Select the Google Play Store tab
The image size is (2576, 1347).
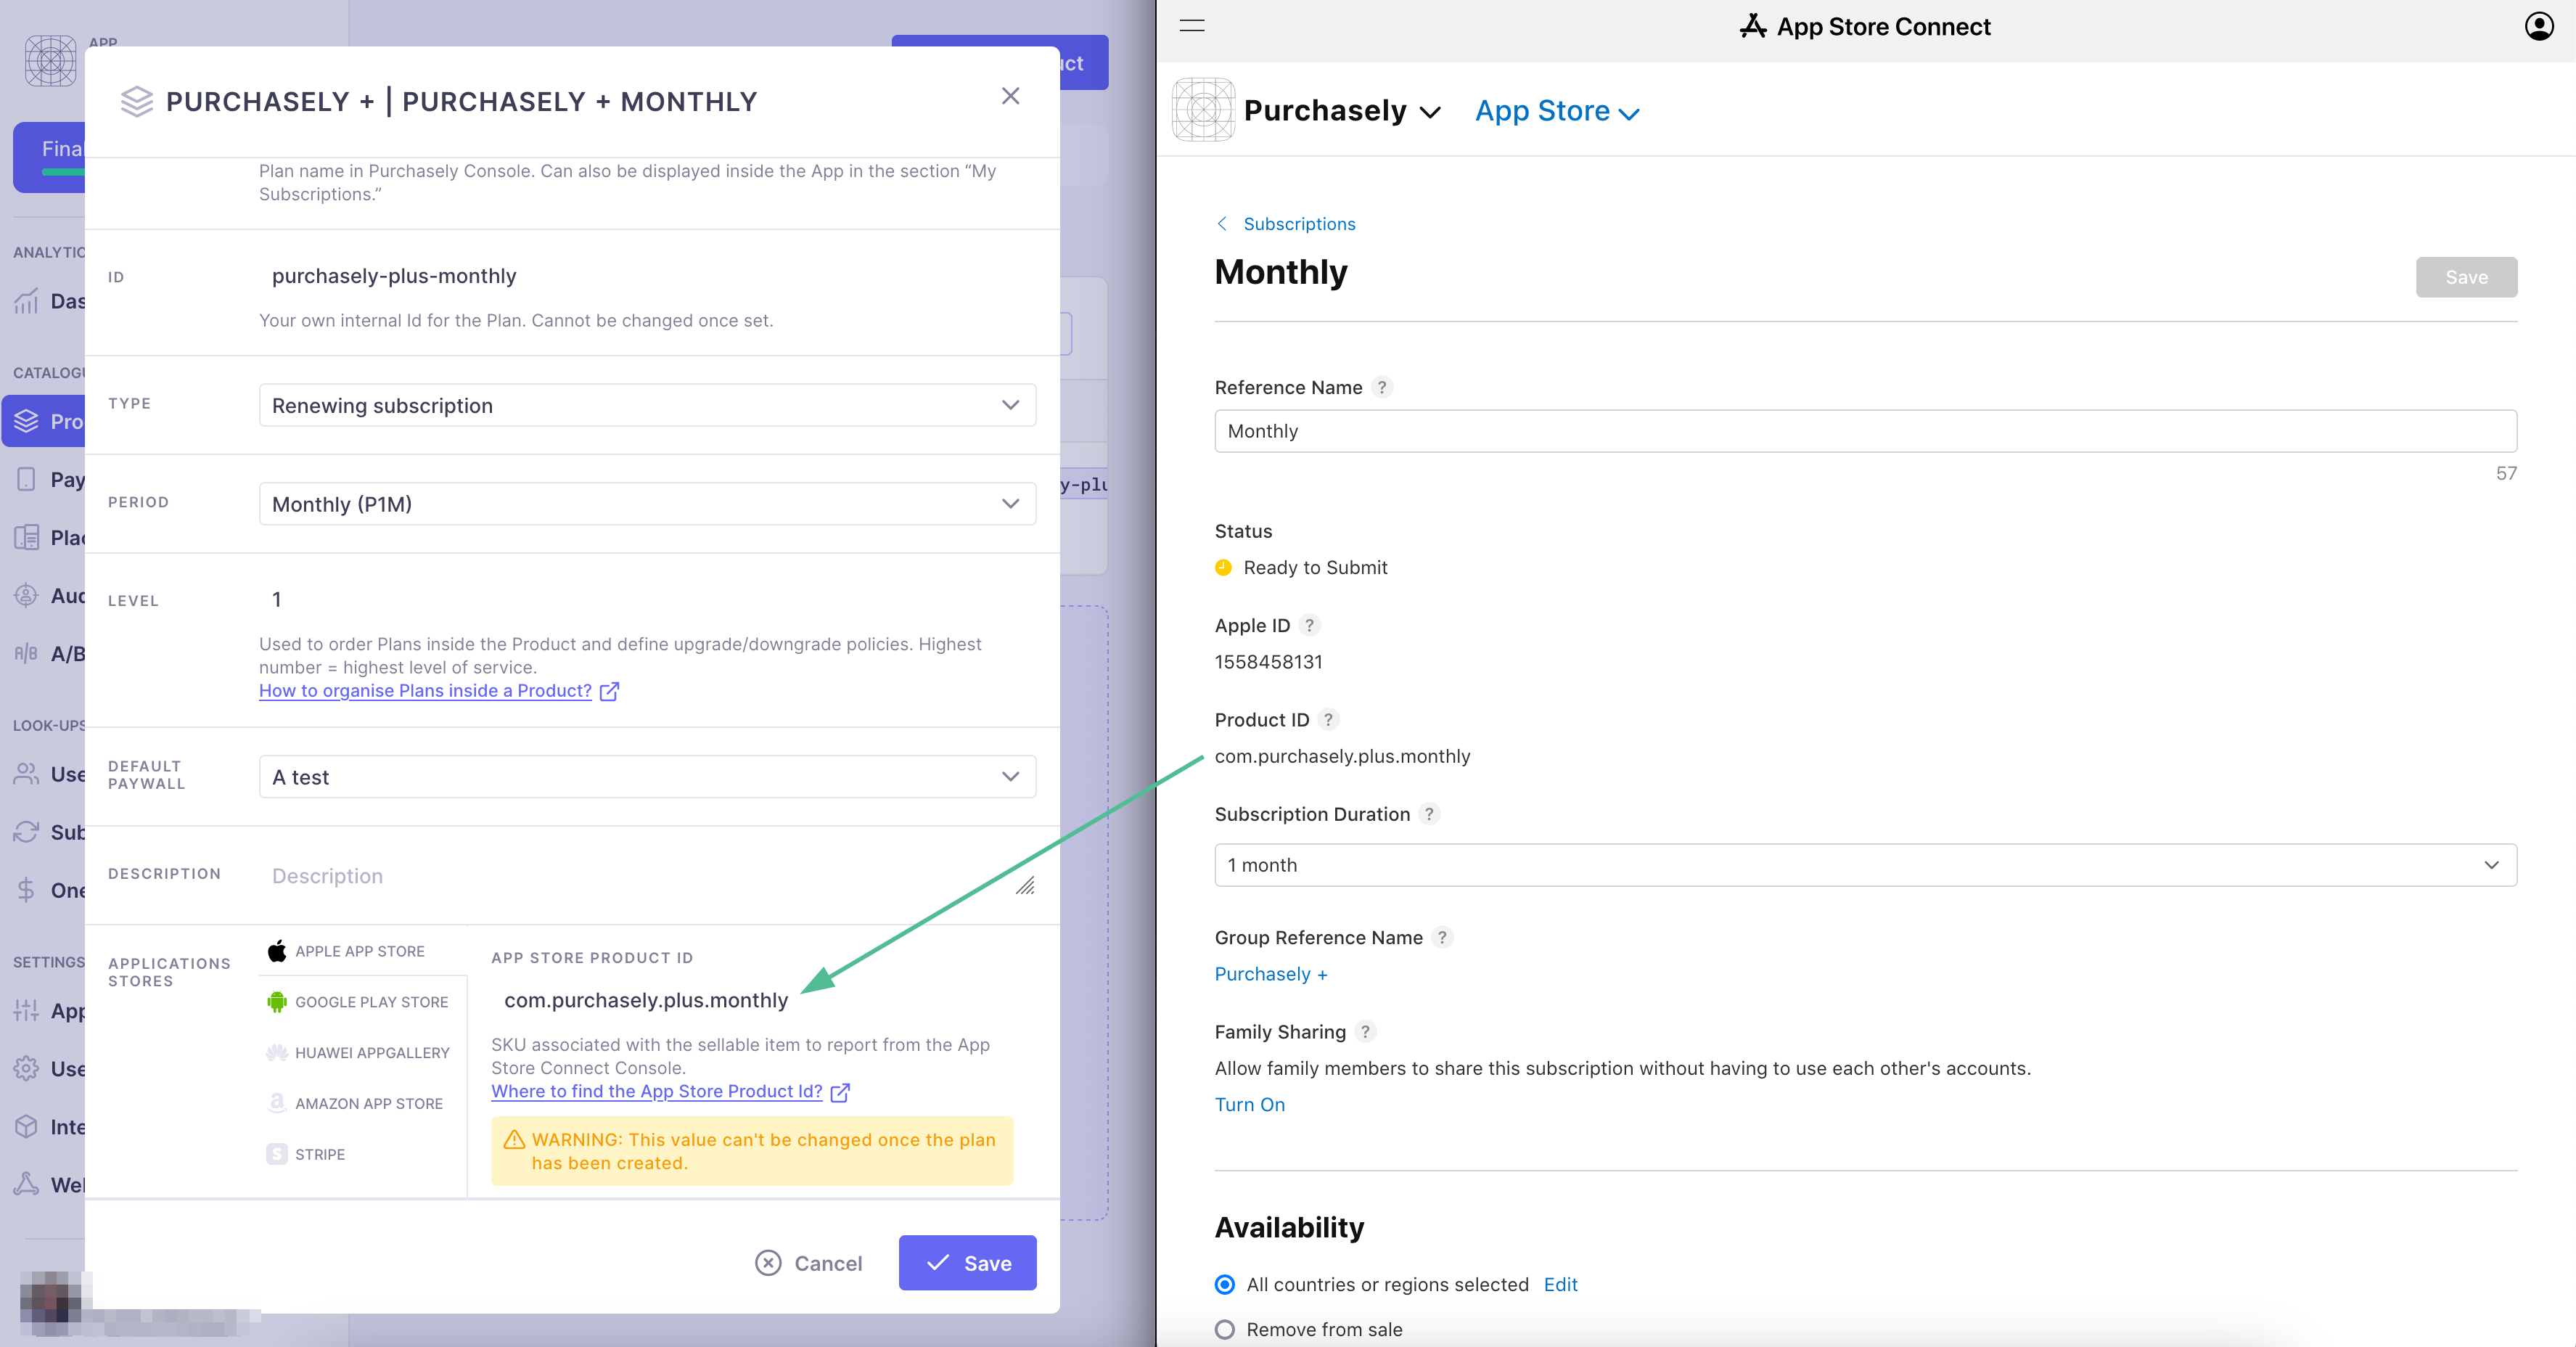pos(371,1002)
